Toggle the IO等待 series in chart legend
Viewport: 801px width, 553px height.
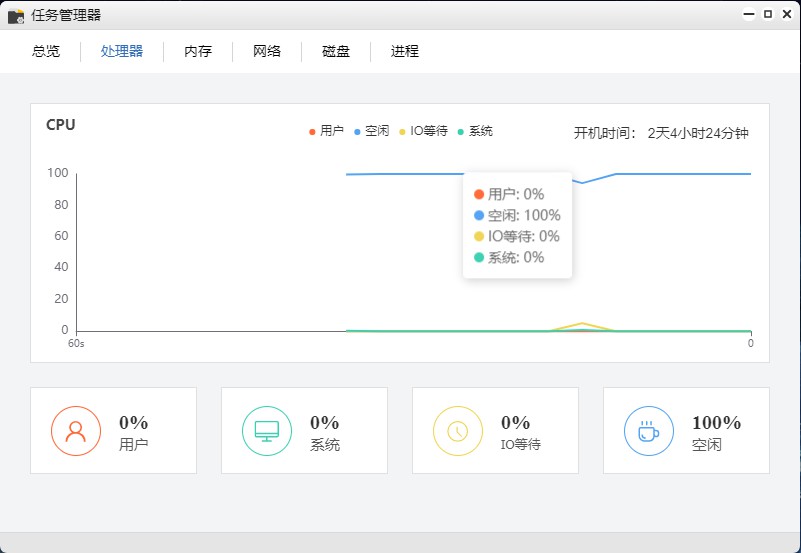click(x=423, y=131)
